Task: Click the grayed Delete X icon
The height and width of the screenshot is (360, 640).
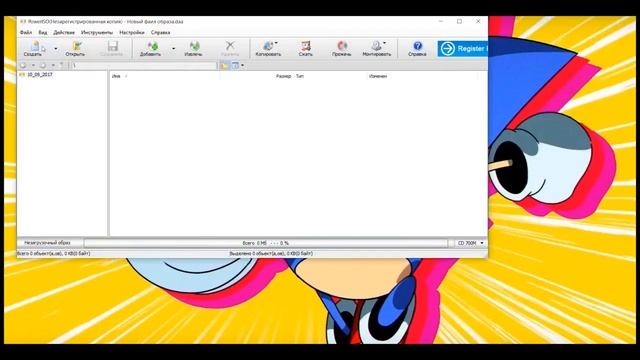Action: click(x=230, y=49)
